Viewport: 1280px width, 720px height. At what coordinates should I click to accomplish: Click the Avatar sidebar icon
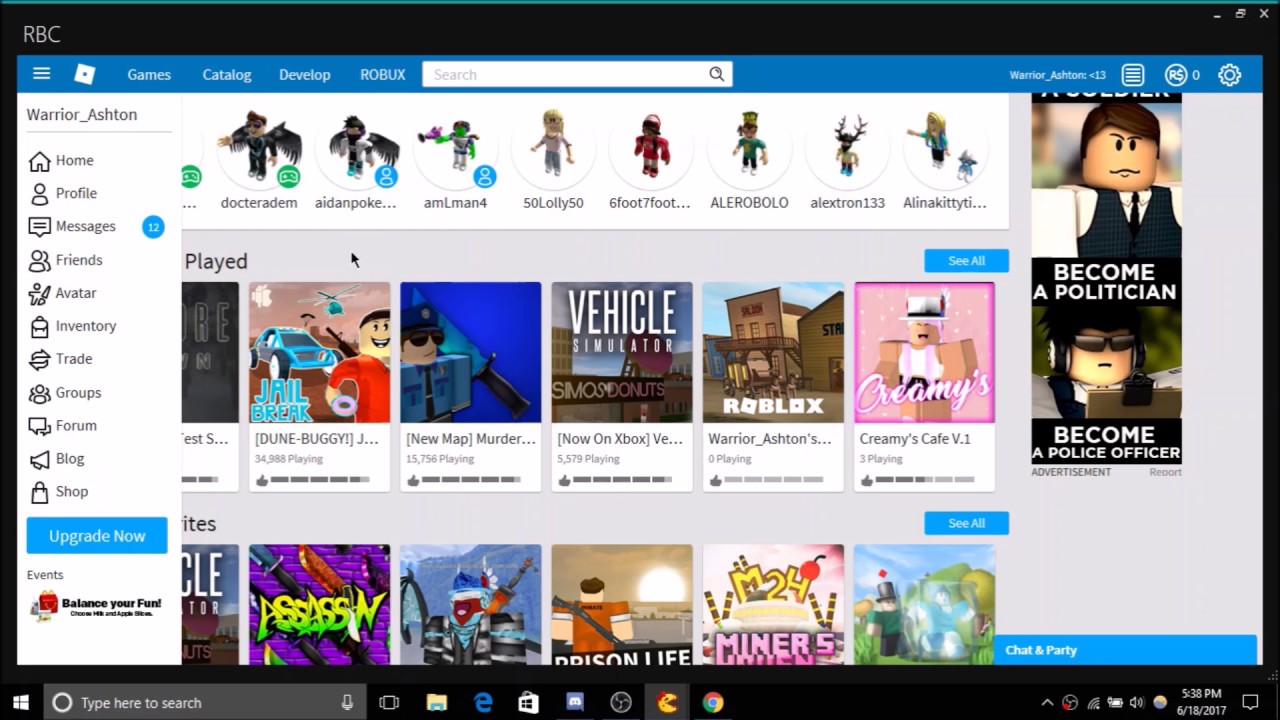[x=39, y=293]
